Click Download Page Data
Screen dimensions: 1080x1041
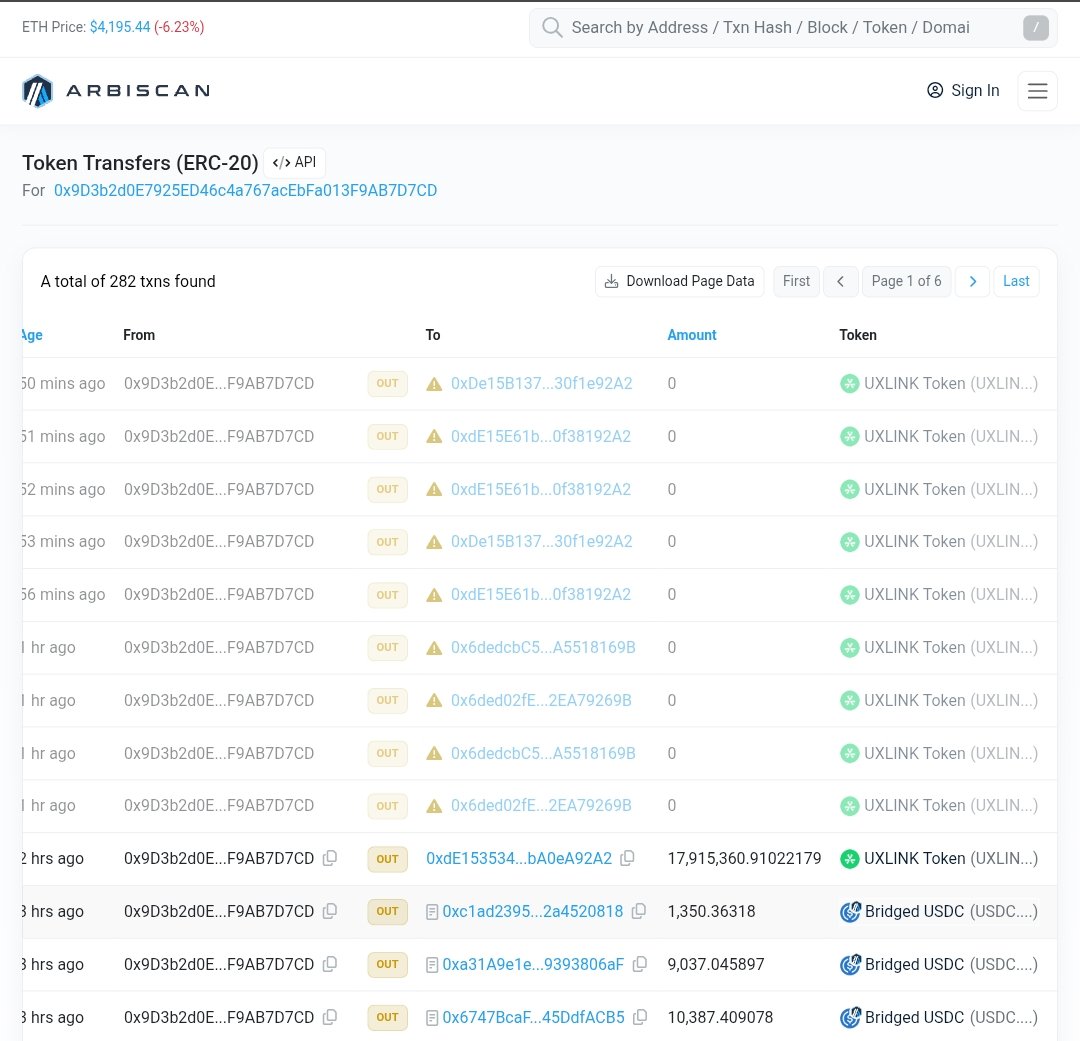click(679, 281)
